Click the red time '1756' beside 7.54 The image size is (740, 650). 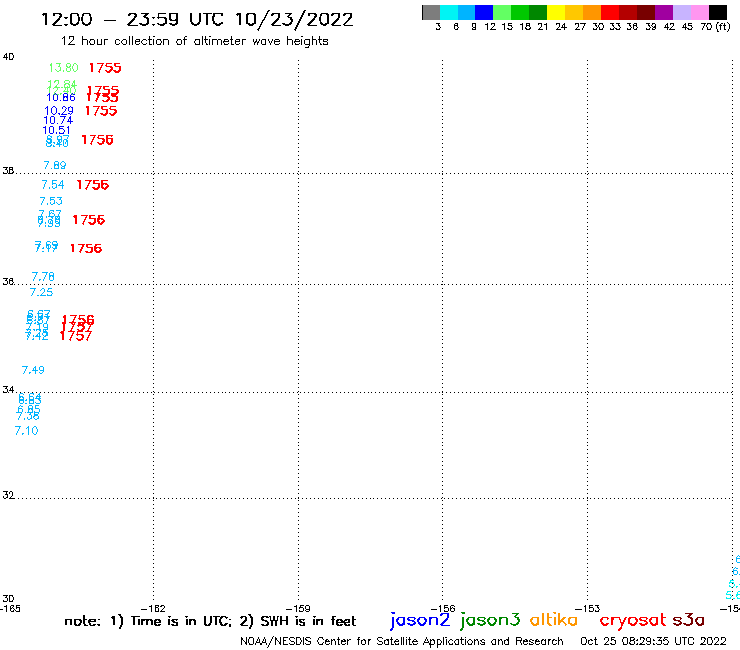tap(92, 185)
